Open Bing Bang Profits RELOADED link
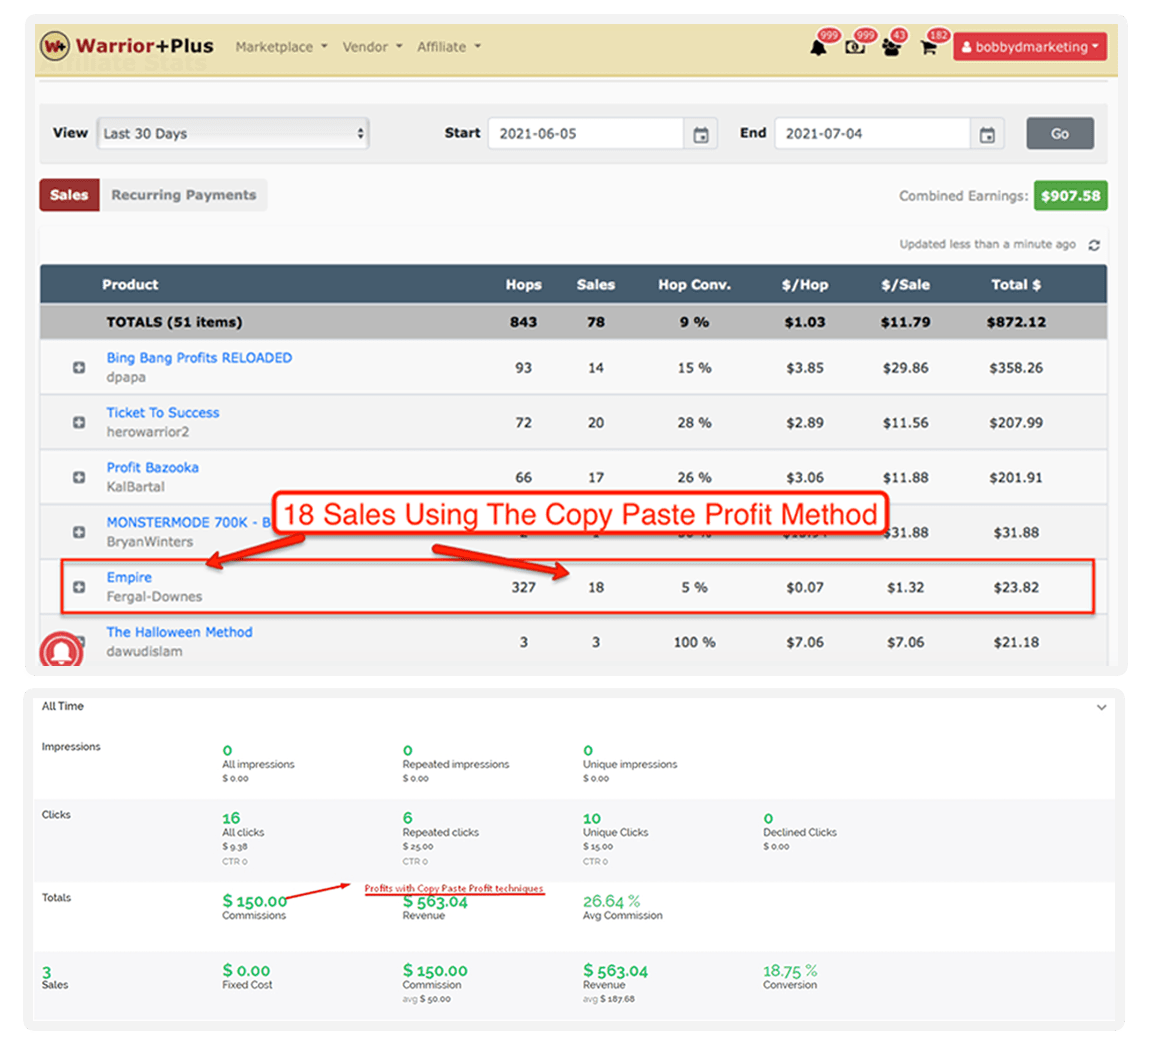This screenshot has height=1053, width=1150. tap(199, 358)
